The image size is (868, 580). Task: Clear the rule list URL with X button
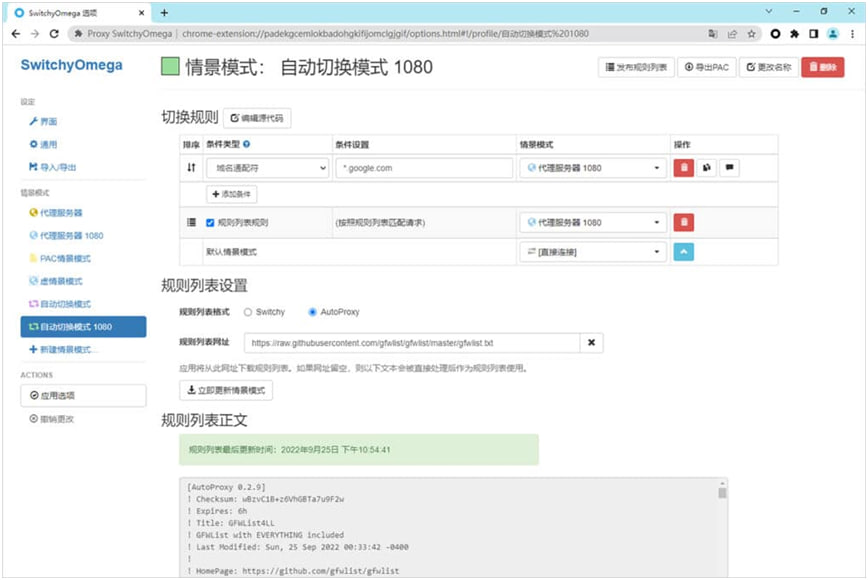(x=592, y=343)
